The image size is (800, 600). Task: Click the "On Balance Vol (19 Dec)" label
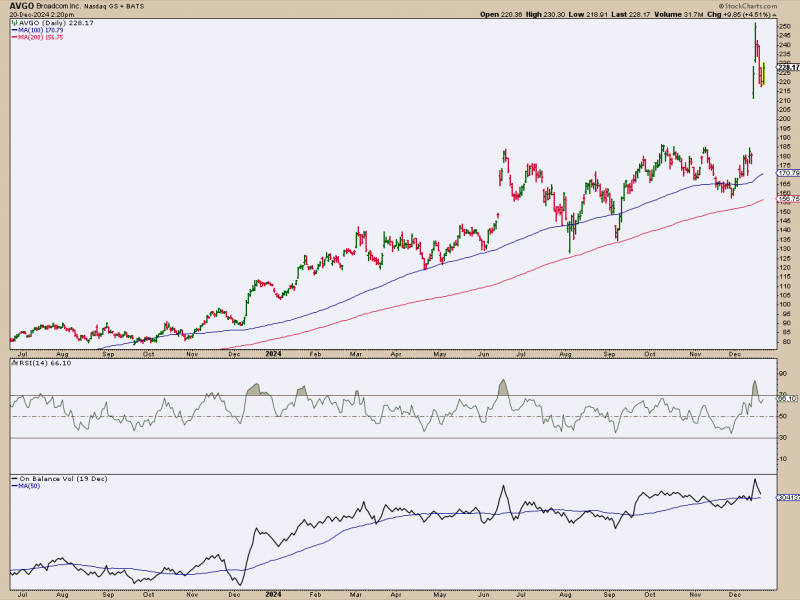pyautogui.click(x=63, y=479)
